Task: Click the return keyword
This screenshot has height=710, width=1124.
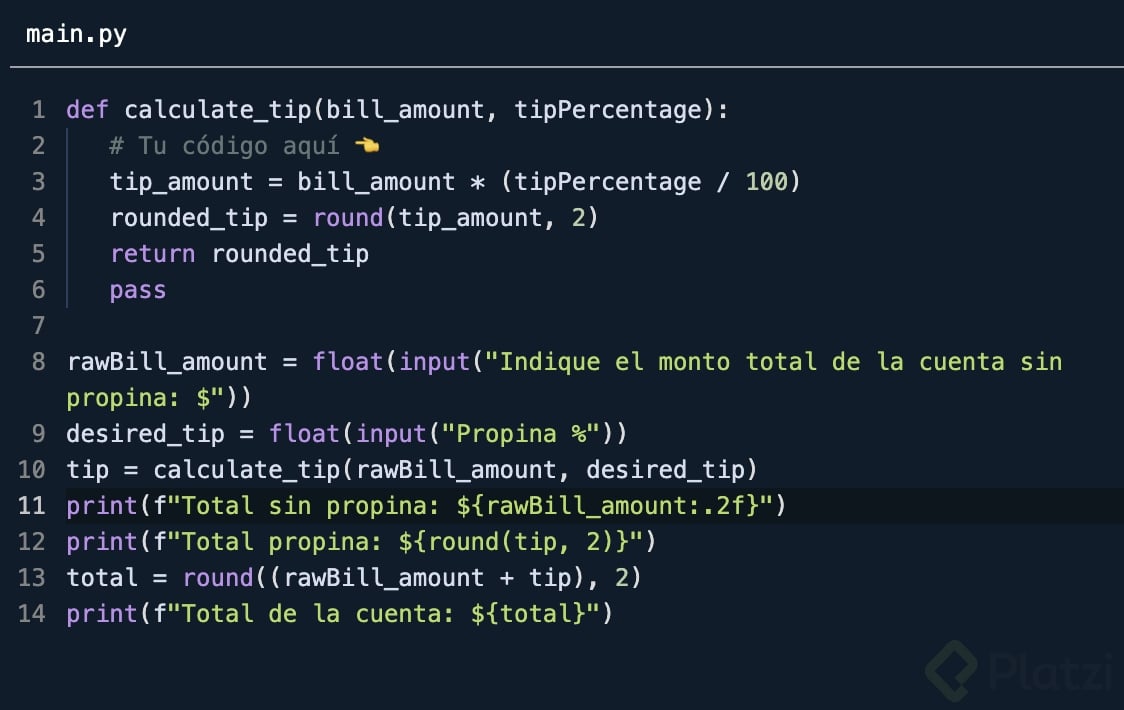Action: coord(152,254)
